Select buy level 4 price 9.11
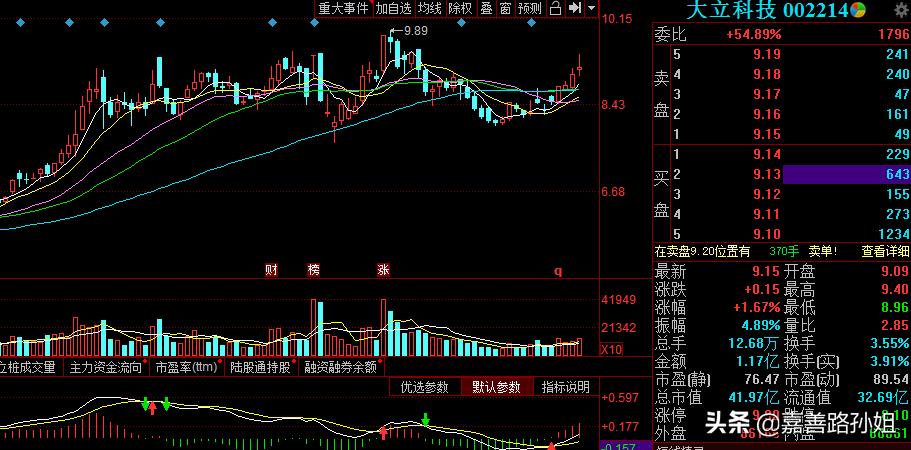The height and width of the screenshot is (450, 911). (767, 214)
